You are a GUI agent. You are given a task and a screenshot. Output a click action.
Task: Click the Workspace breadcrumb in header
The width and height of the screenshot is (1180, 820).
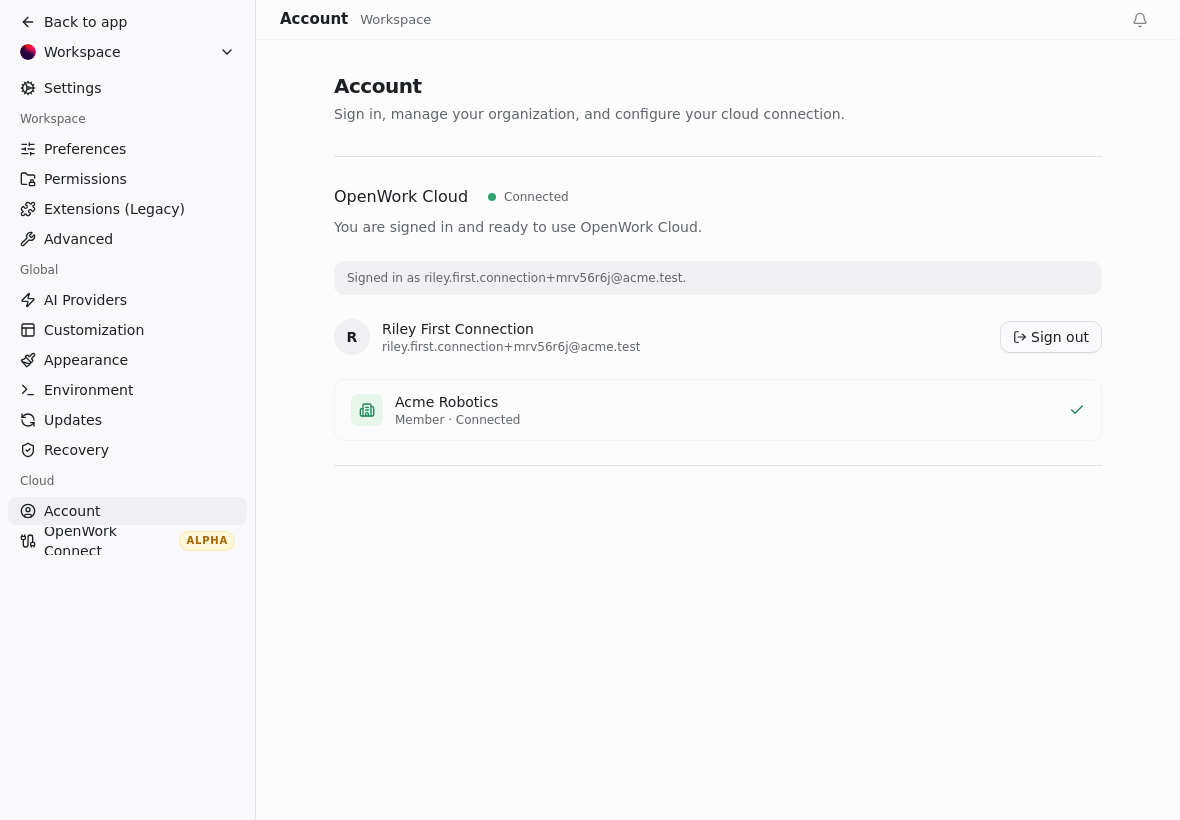click(396, 20)
